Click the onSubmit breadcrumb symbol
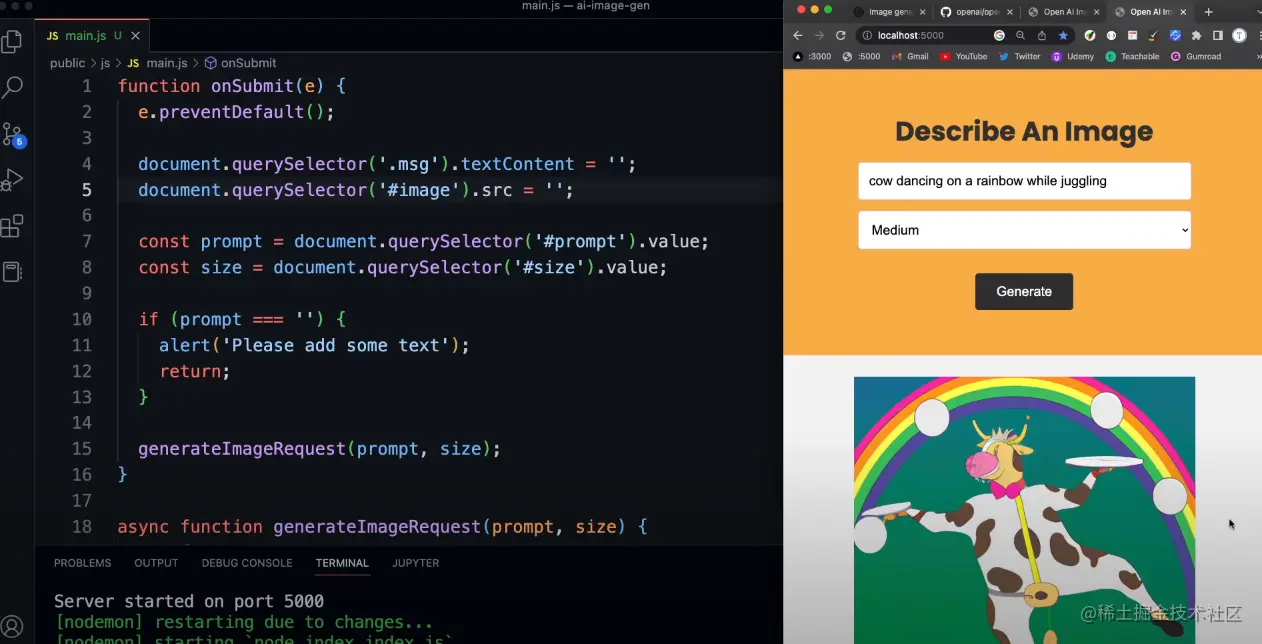 coord(240,63)
